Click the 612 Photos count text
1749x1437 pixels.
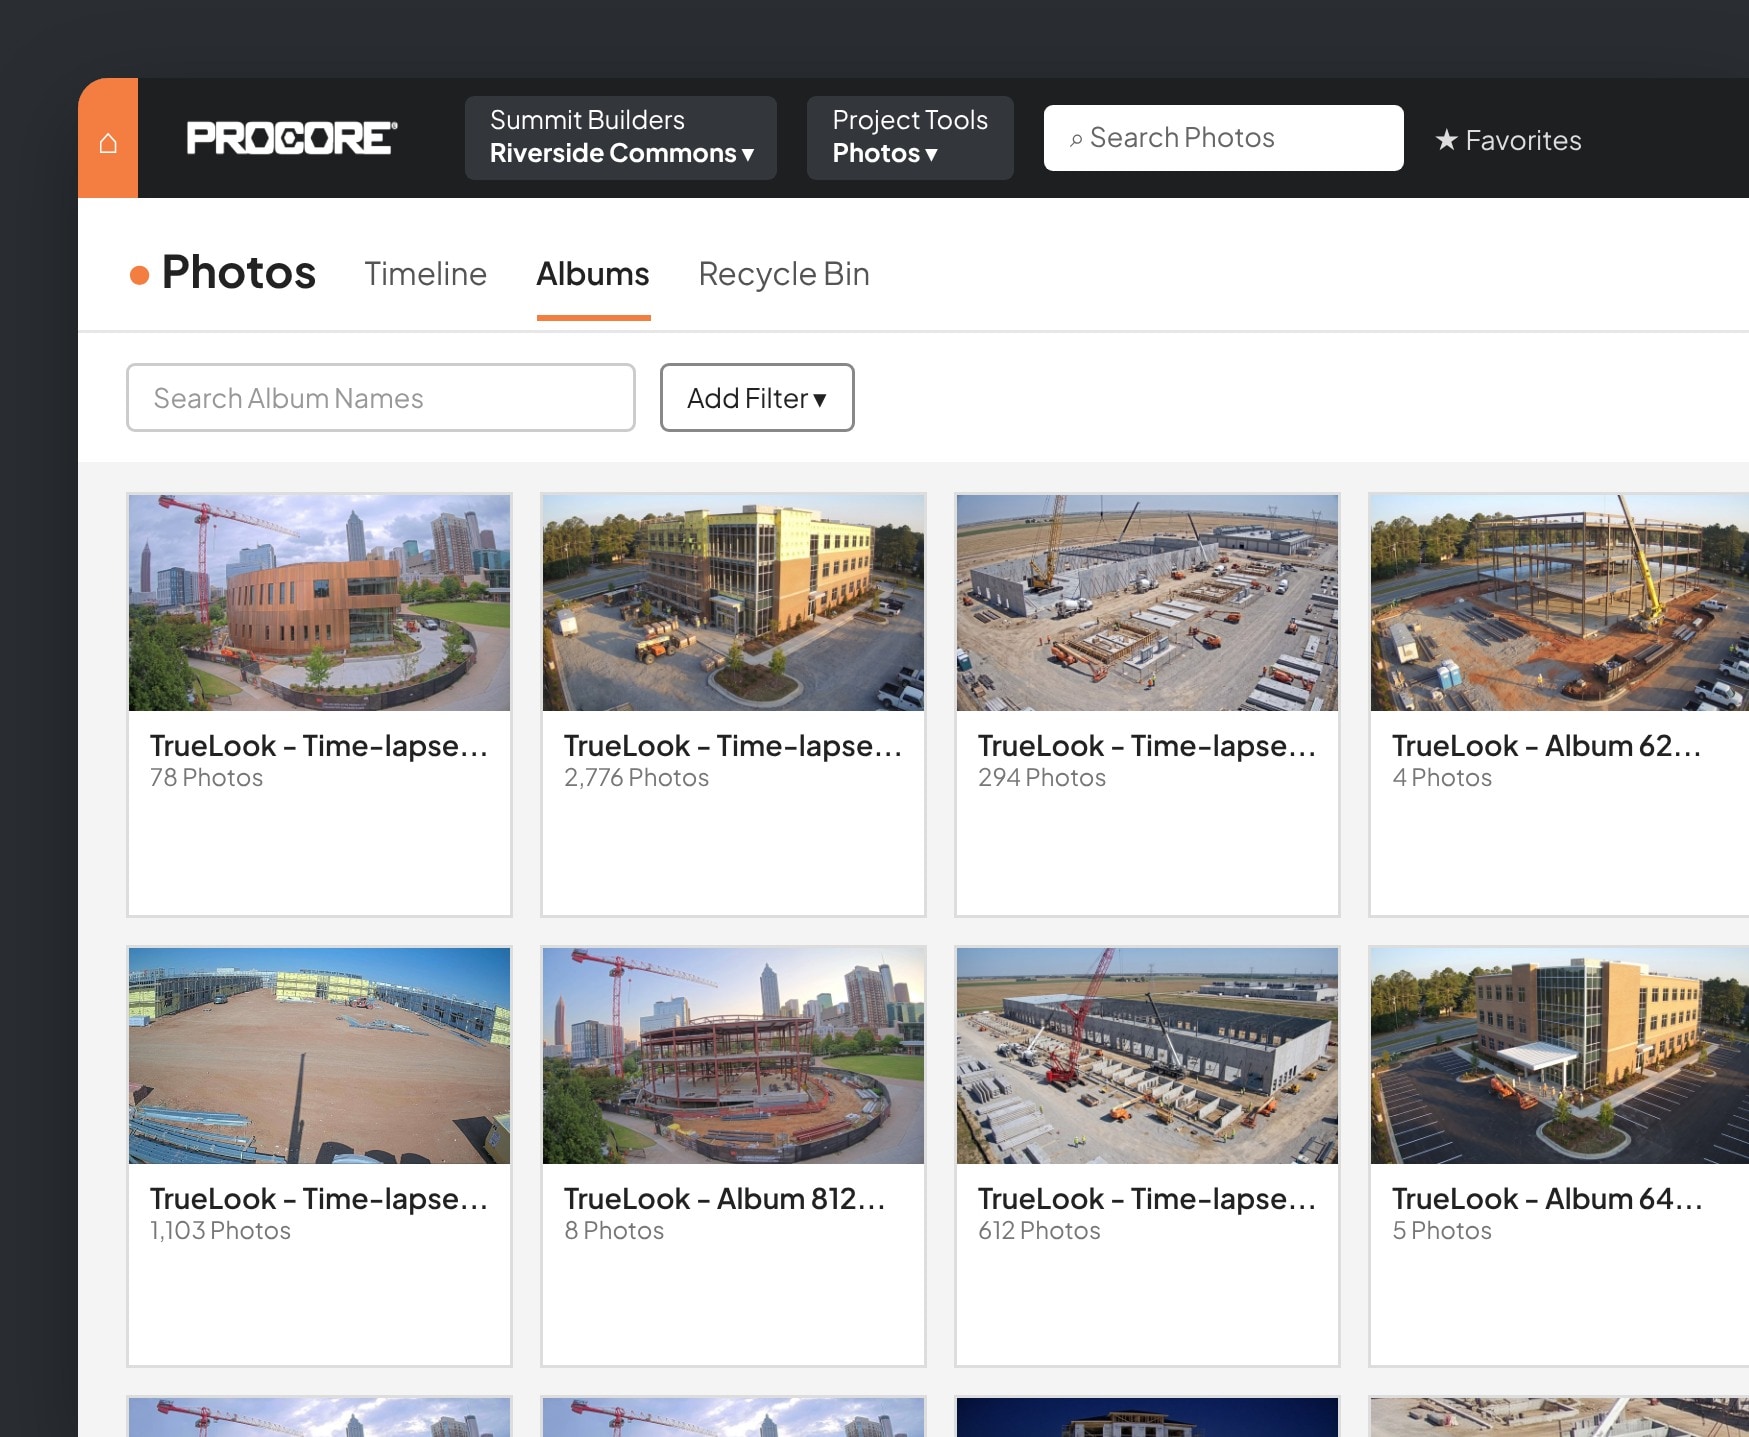[1039, 1231]
